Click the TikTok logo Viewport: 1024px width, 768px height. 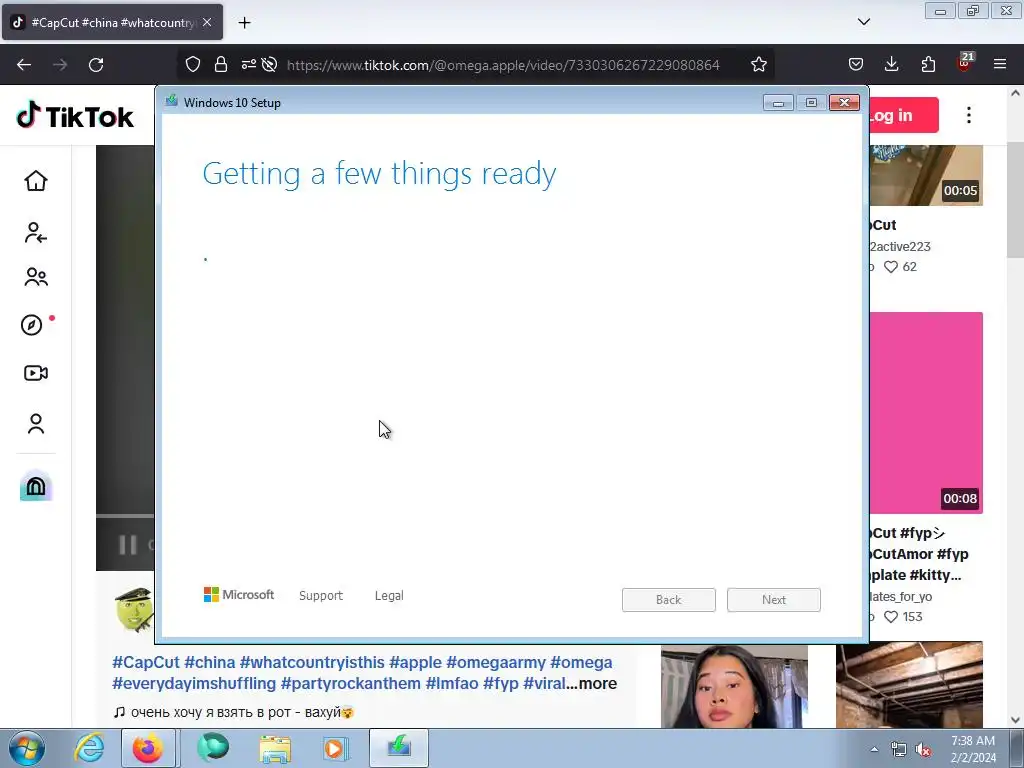[x=74, y=116]
